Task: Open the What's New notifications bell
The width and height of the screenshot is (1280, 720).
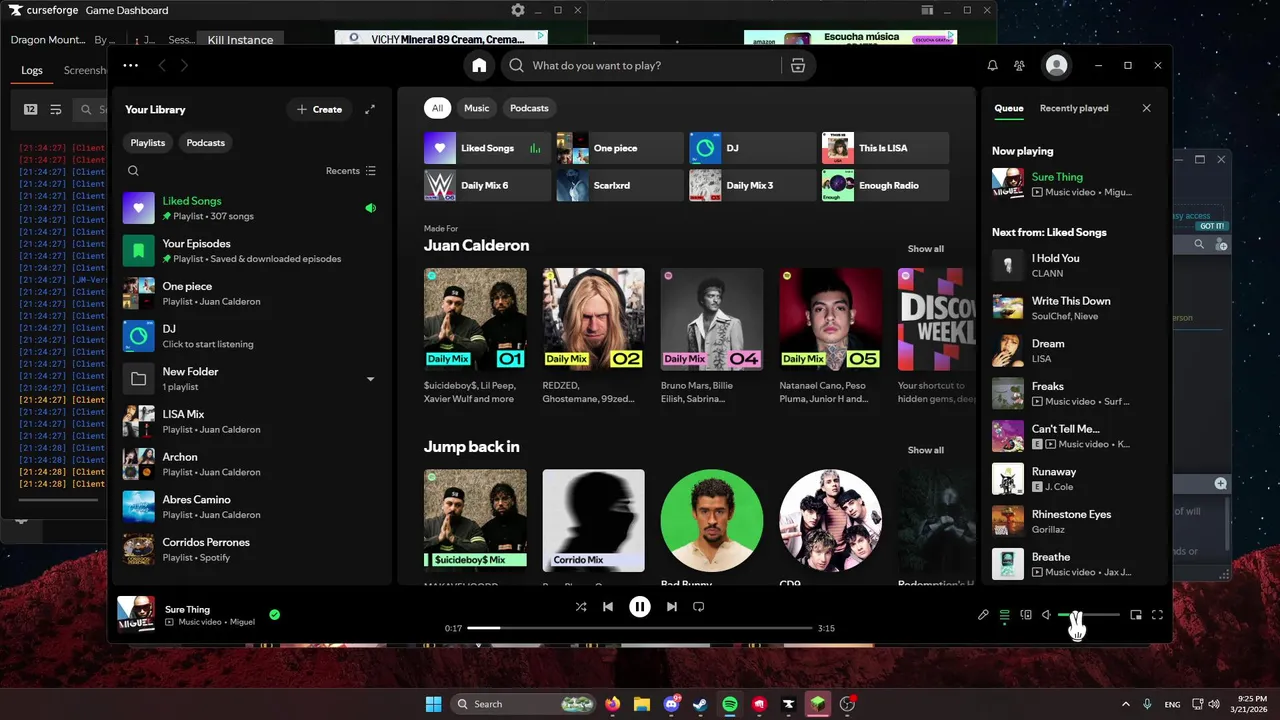Action: coord(992,65)
